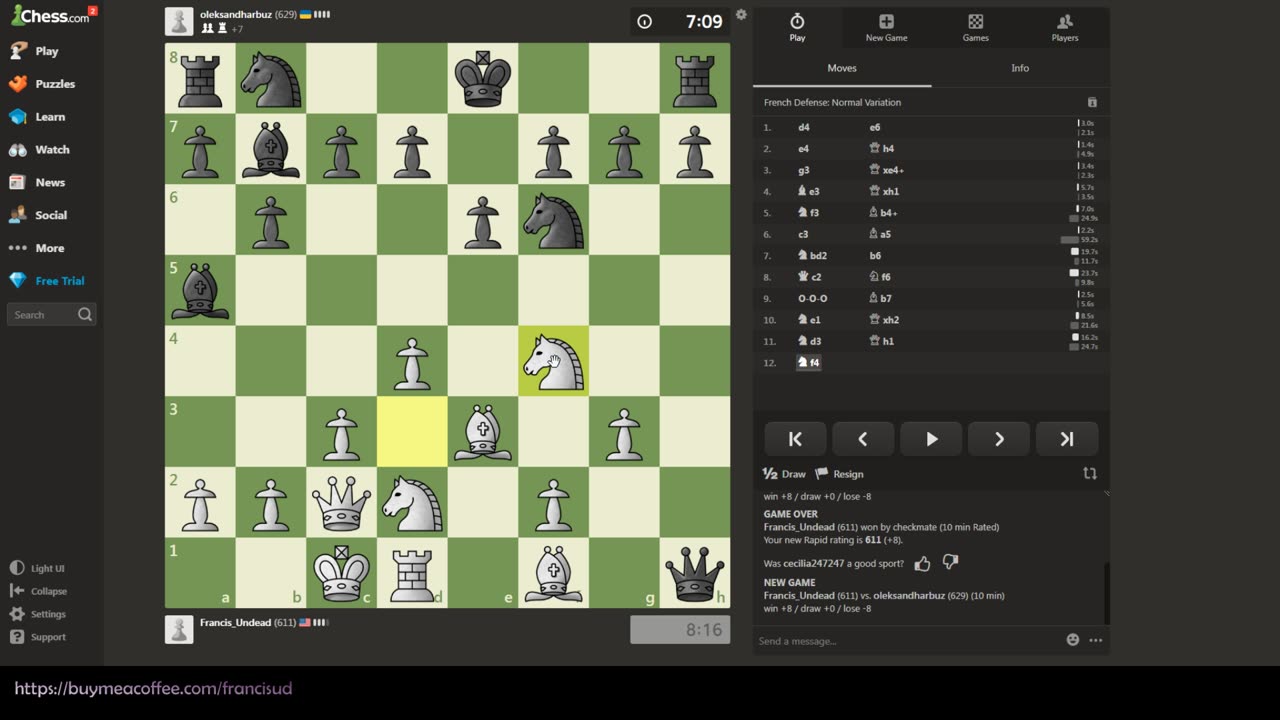Screen dimensions: 1280x720
Task: Click the search magnifier icon
Action: [85, 314]
